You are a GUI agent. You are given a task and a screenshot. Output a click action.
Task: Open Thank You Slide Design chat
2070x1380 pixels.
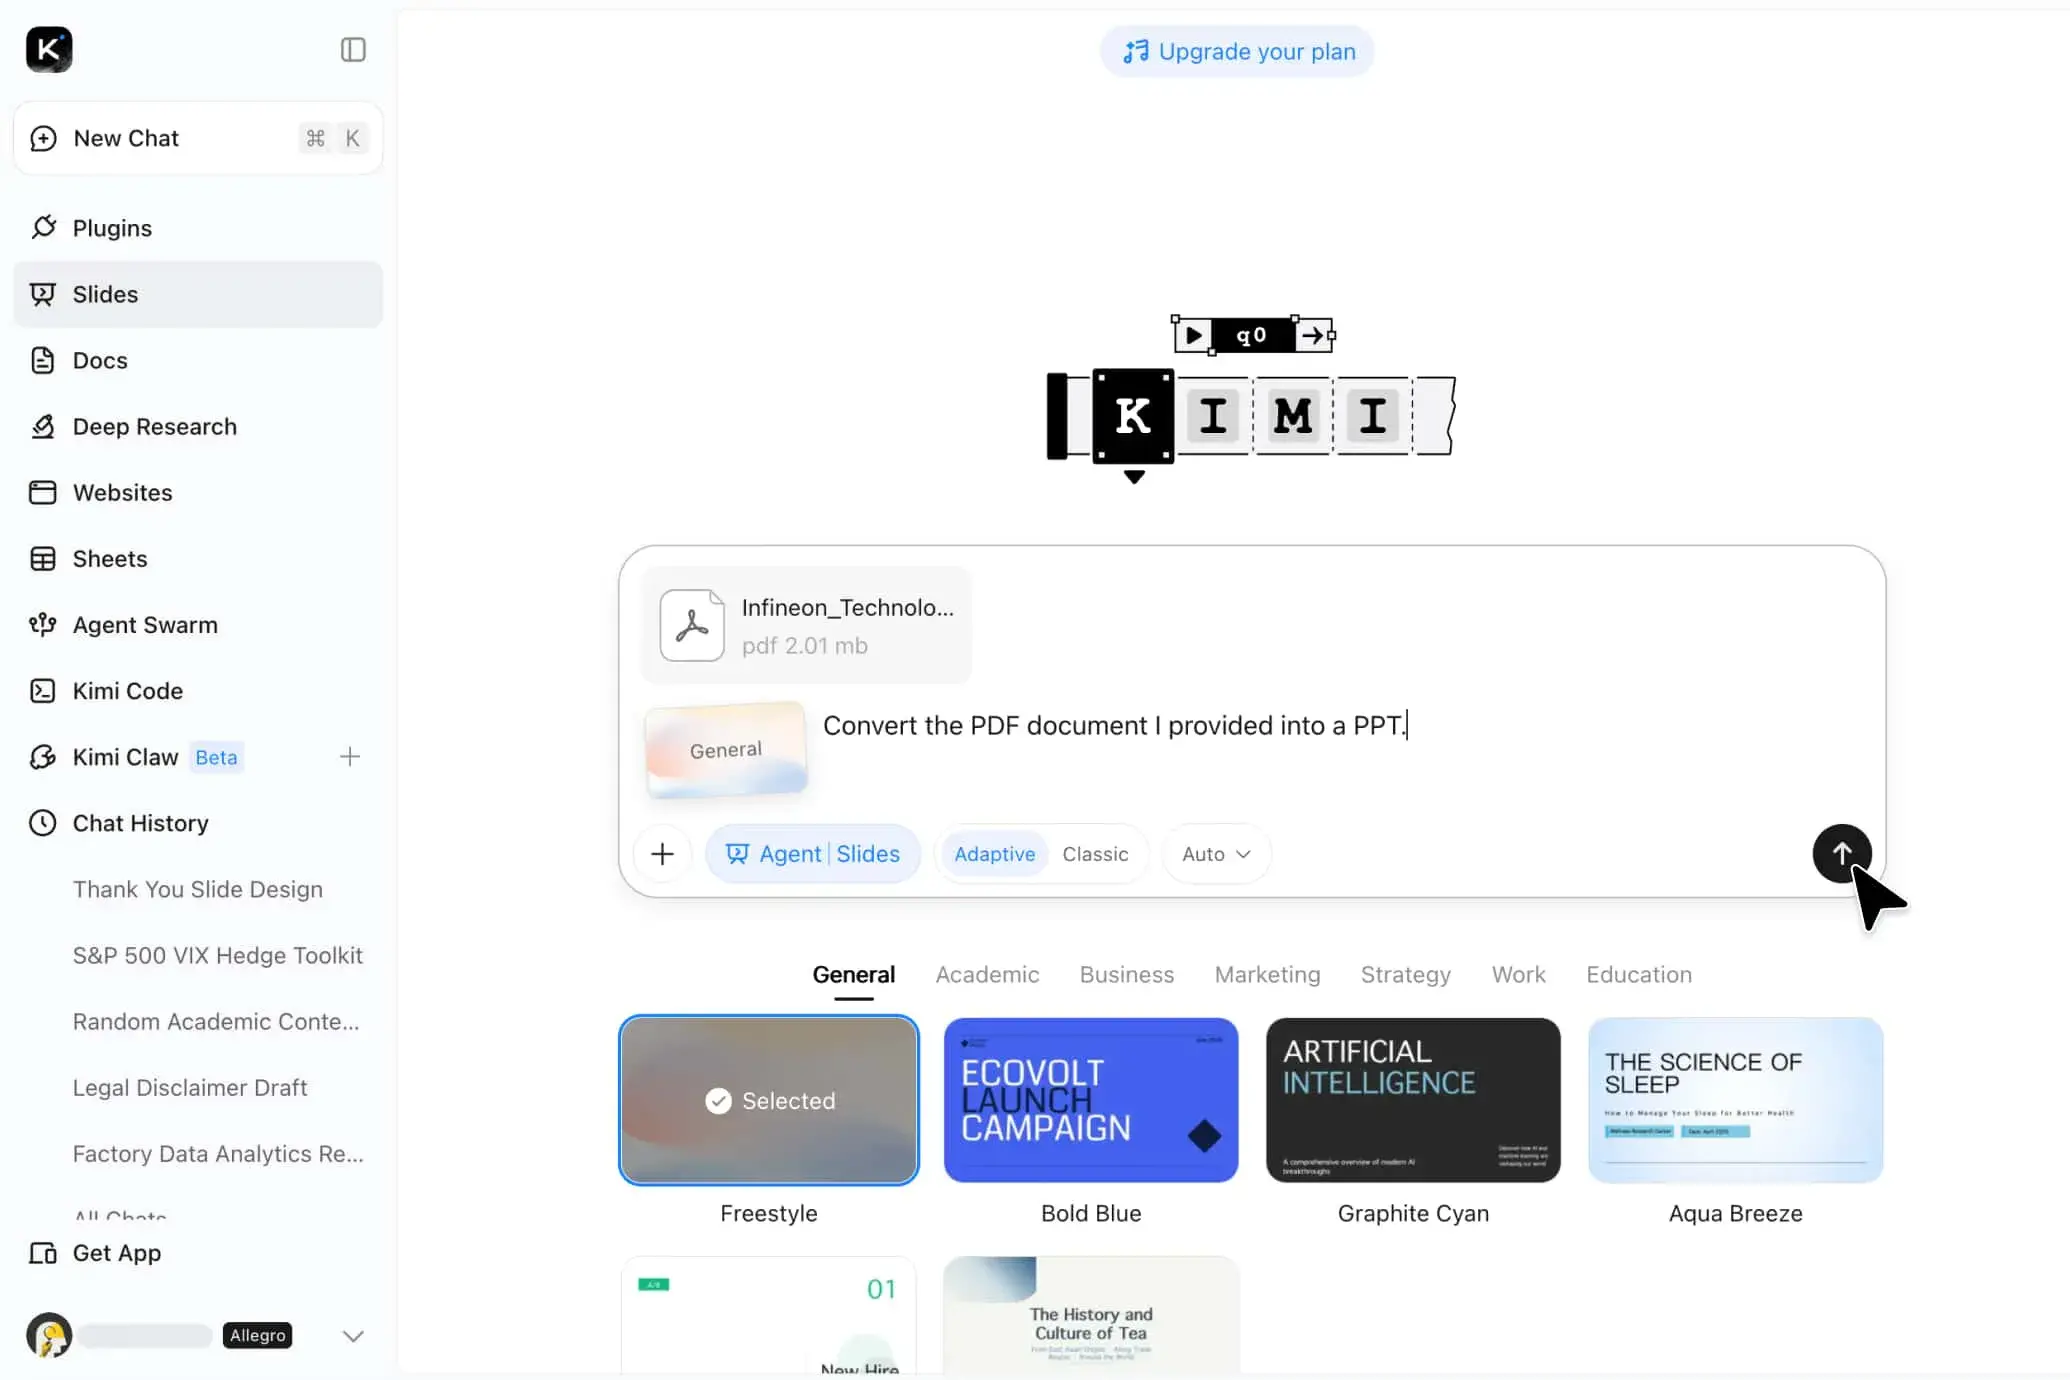[198, 889]
